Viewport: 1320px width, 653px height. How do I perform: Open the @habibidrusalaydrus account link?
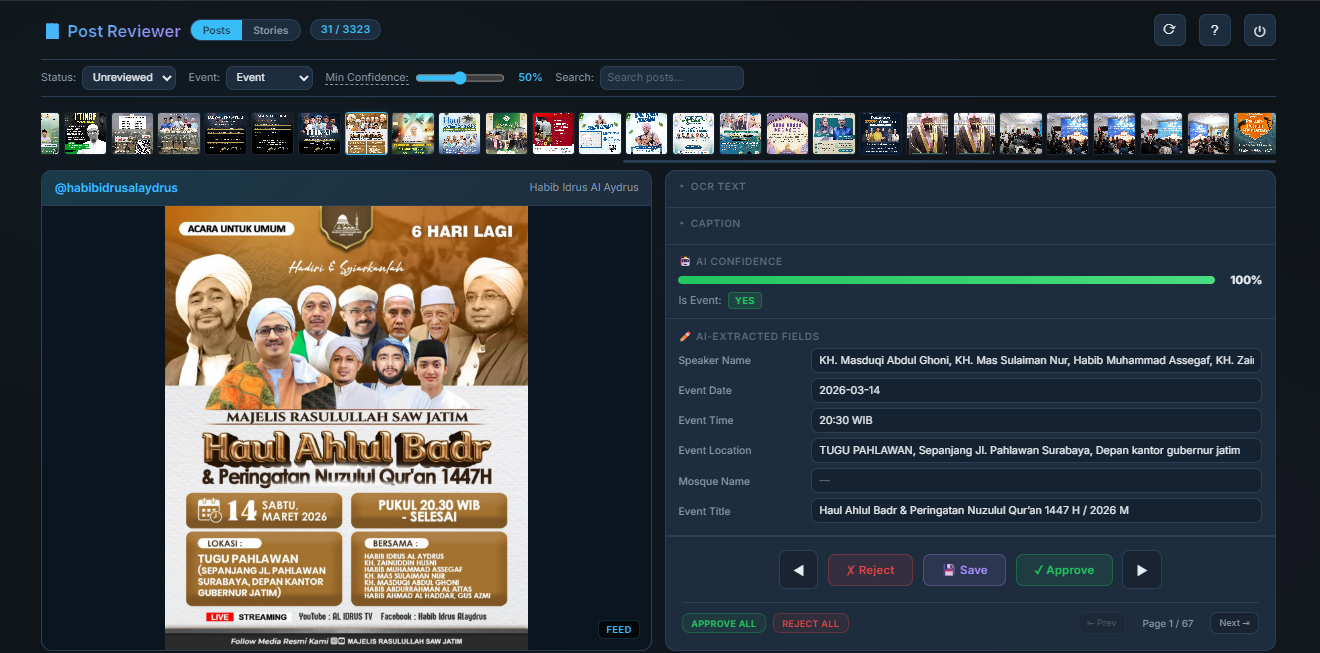(115, 188)
